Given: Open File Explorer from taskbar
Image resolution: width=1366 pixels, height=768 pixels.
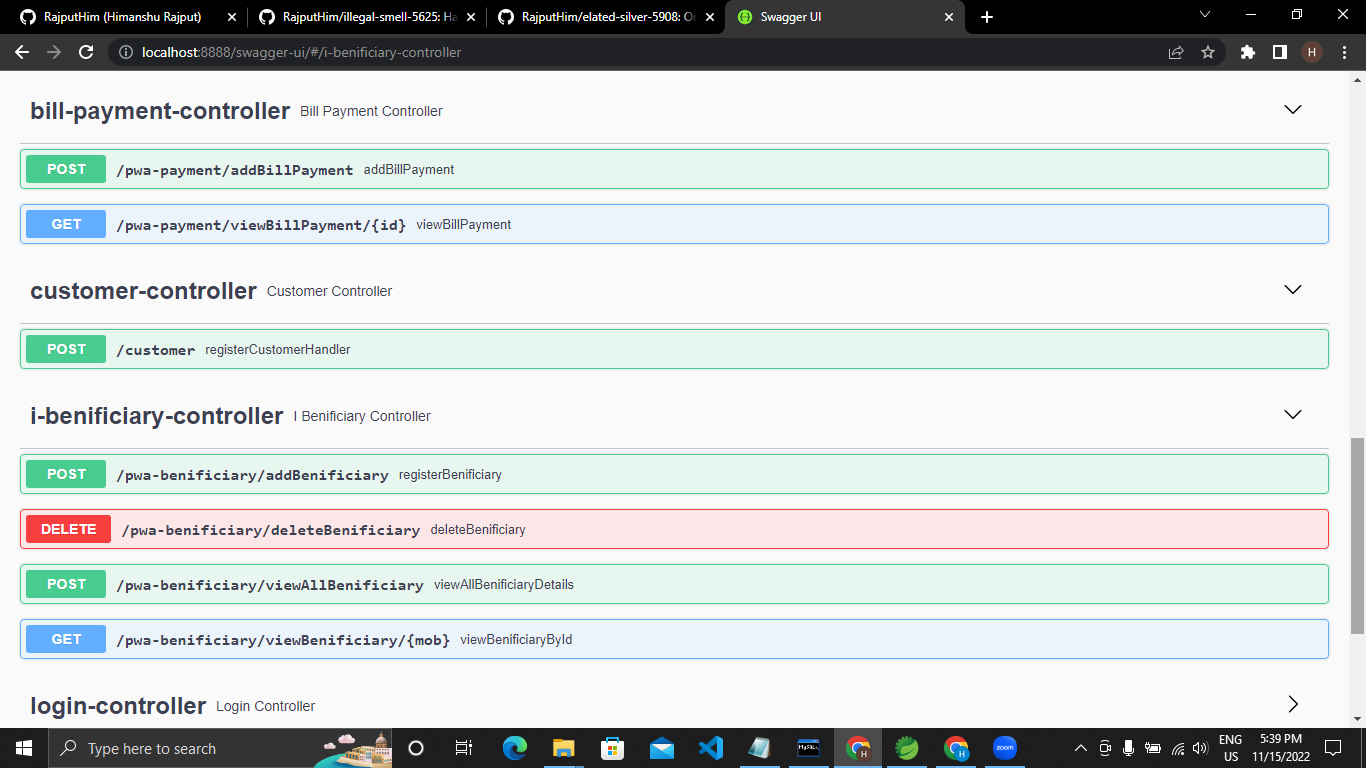Looking at the screenshot, I should (x=564, y=748).
